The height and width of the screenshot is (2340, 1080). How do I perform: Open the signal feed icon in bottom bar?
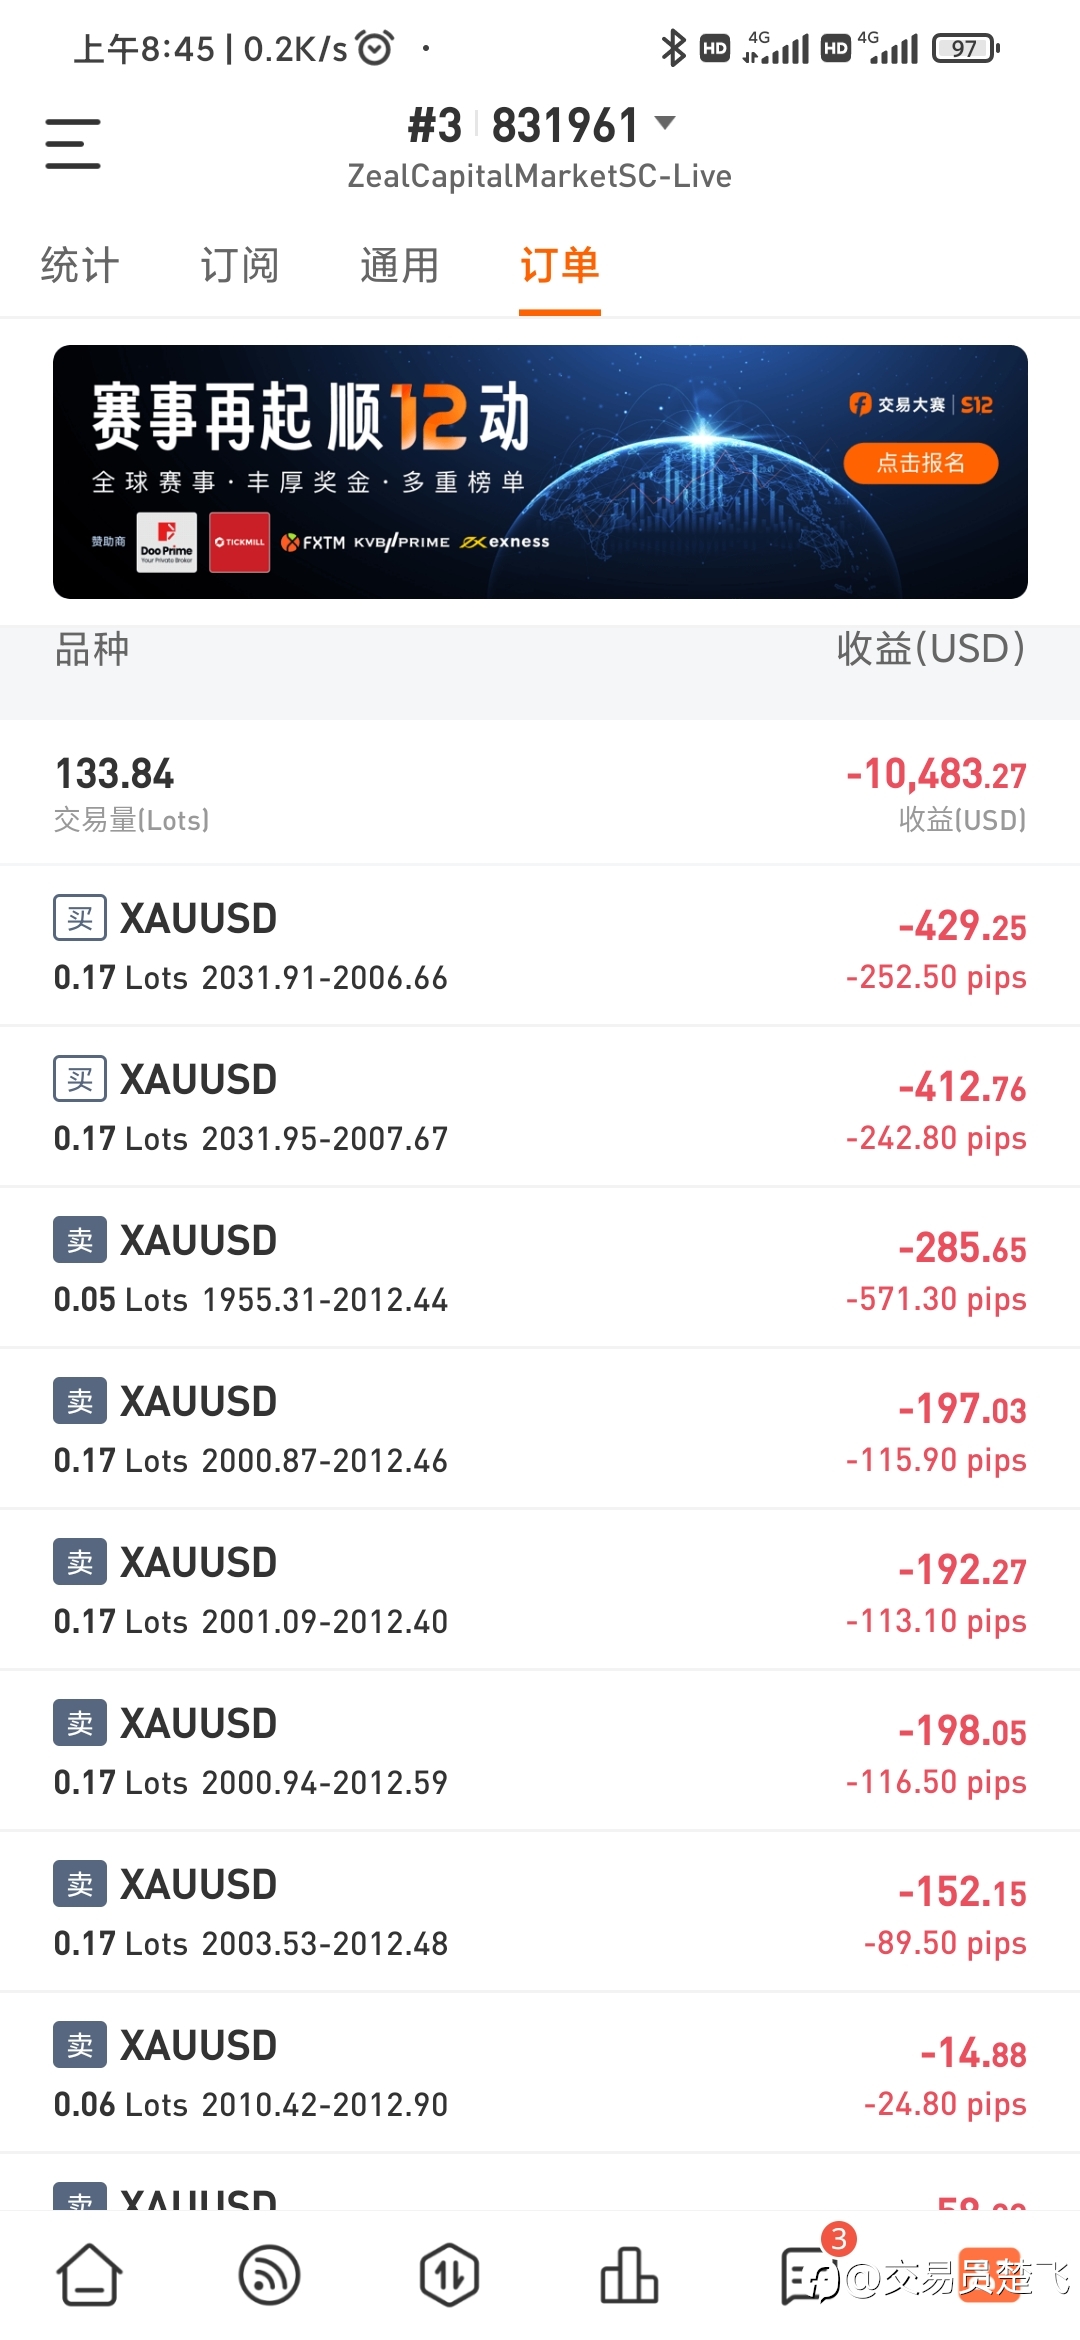[270, 2275]
